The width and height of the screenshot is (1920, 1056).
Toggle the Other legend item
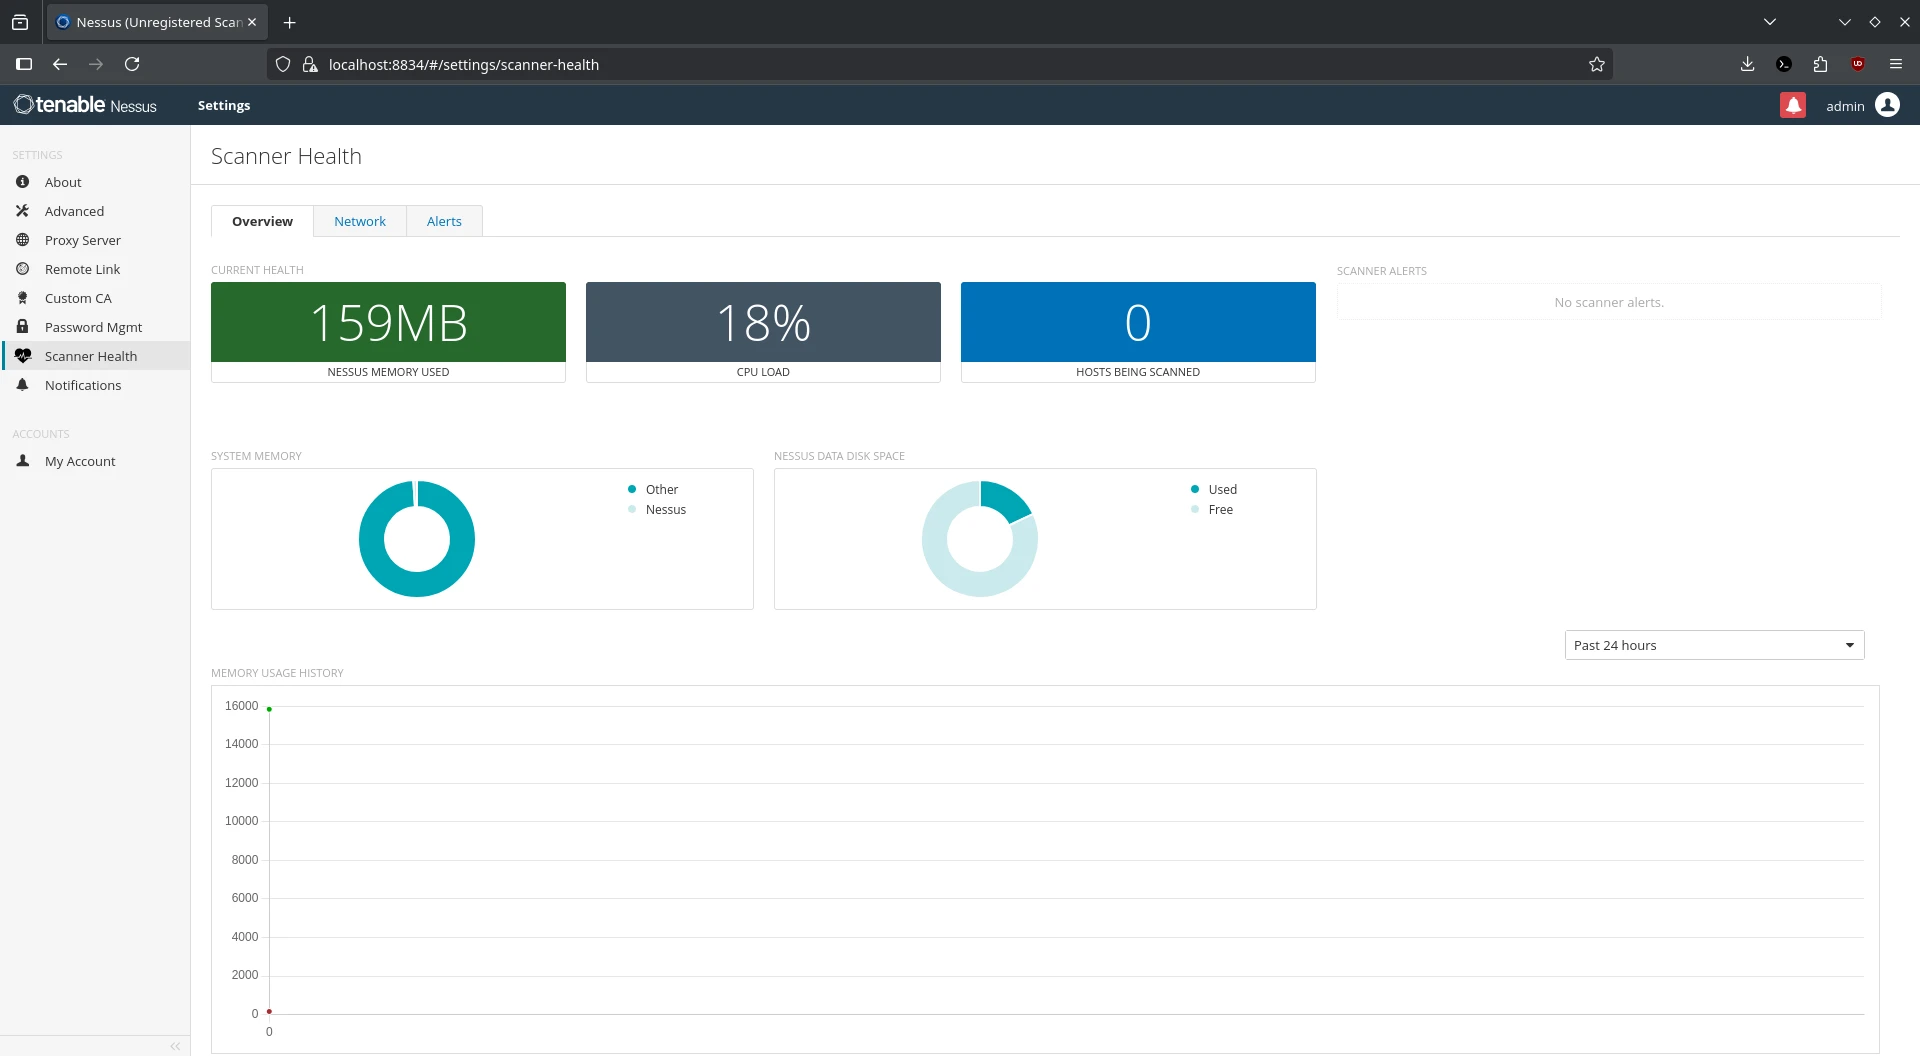pos(652,489)
